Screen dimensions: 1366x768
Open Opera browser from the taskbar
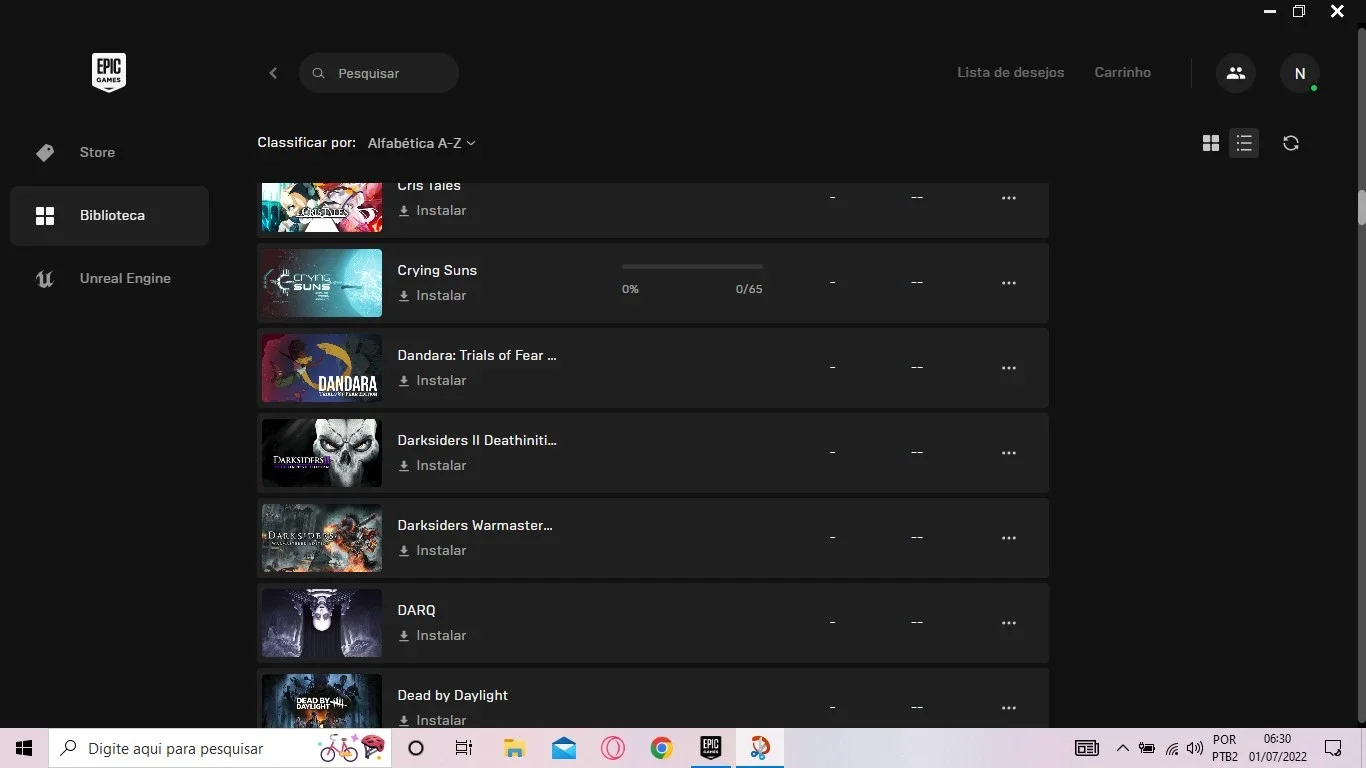coord(612,748)
